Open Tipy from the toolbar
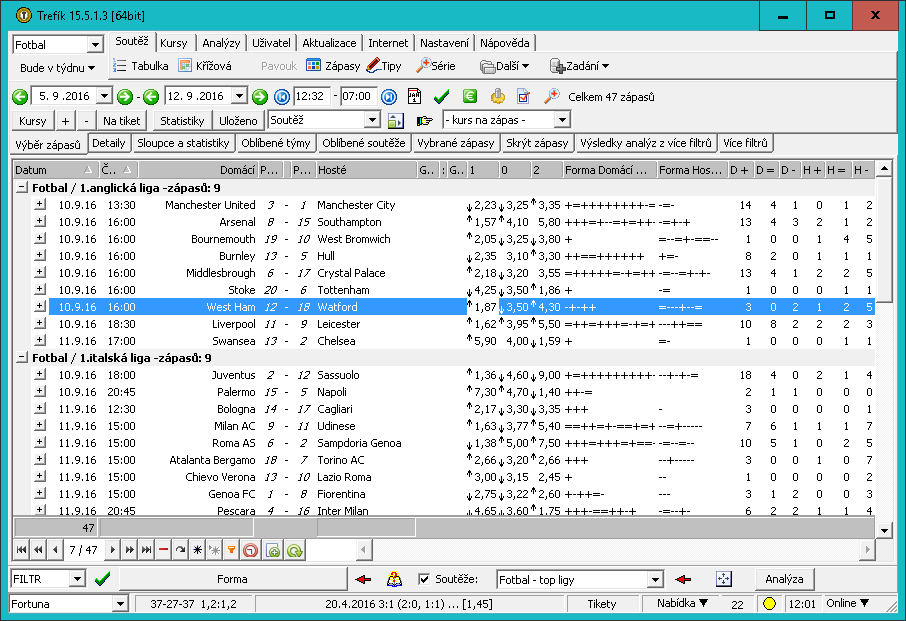This screenshot has height=621, width=906. [373, 66]
